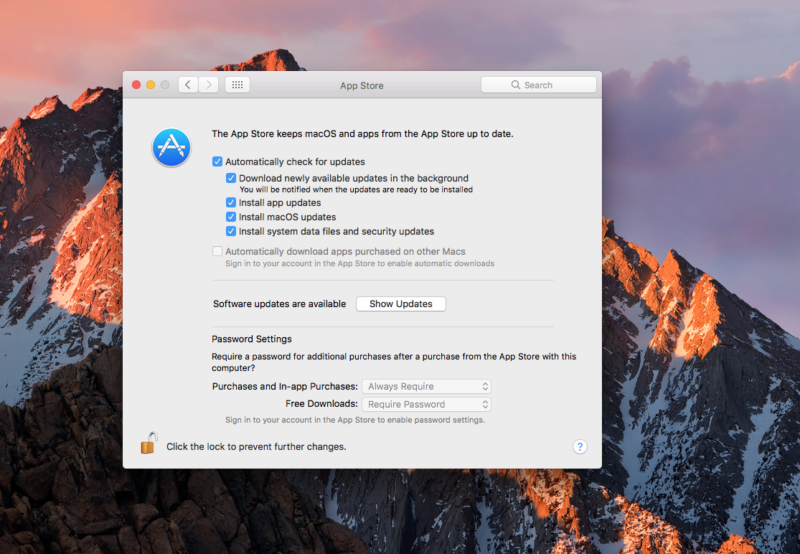Close the App Store preferences window
Image resolution: width=800 pixels, height=554 pixels.
point(136,85)
